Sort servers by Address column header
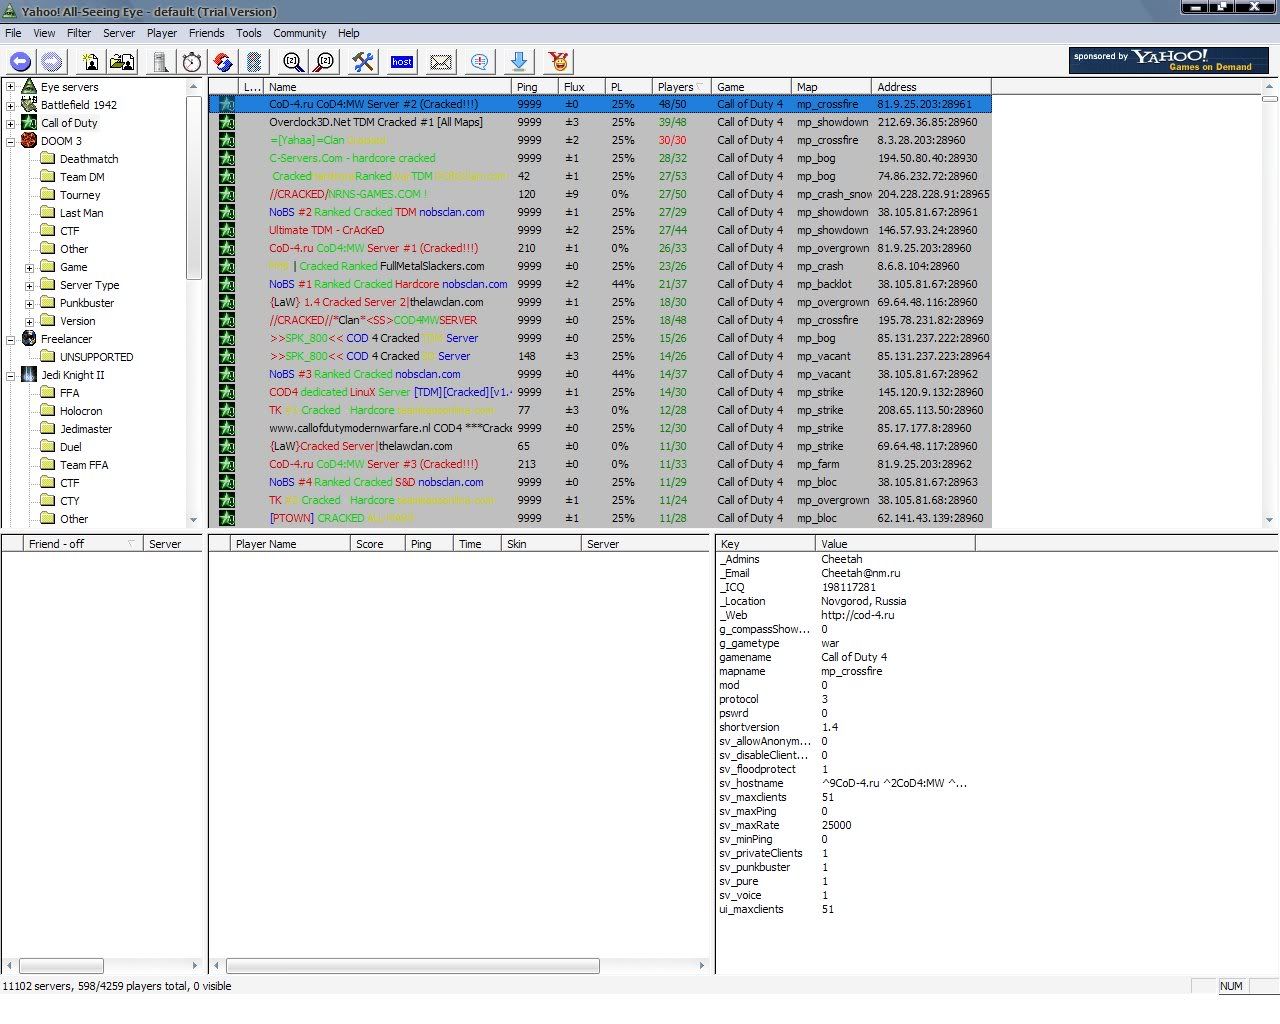 pyautogui.click(x=931, y=87)
